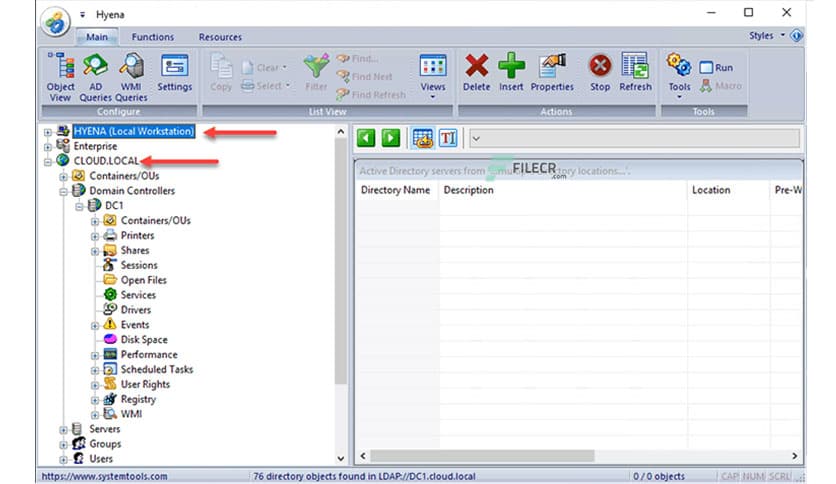This screenshot has height=484, width=836.
Task: Switch to the Resources ribbon tab
Action: pos(220,37)
